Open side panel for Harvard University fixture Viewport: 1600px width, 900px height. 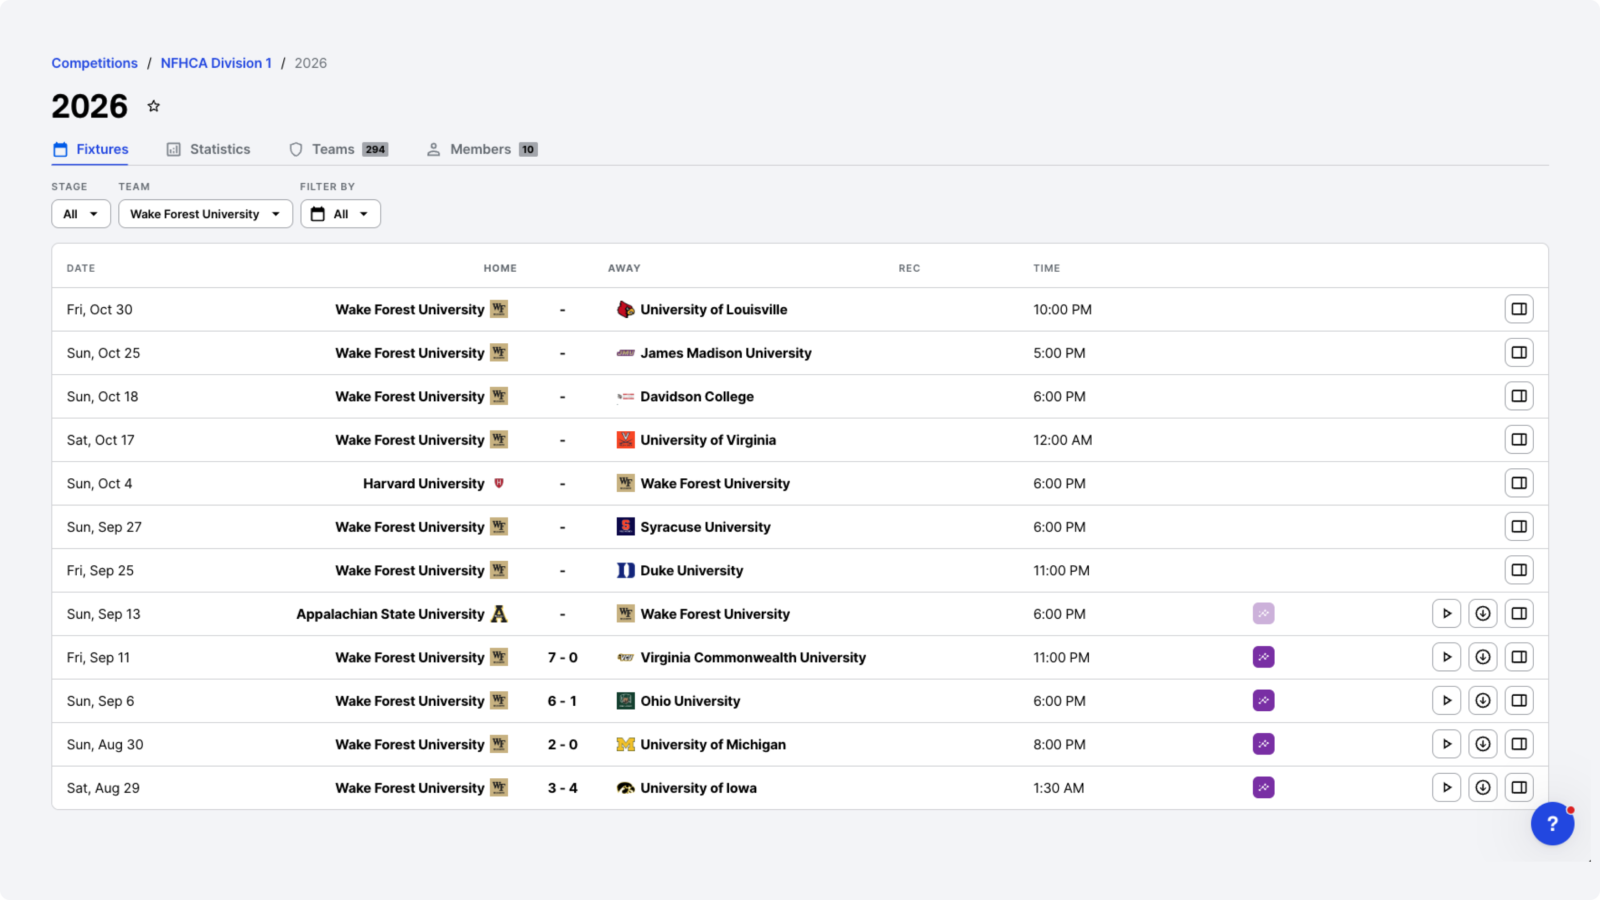pos(1519,483)
